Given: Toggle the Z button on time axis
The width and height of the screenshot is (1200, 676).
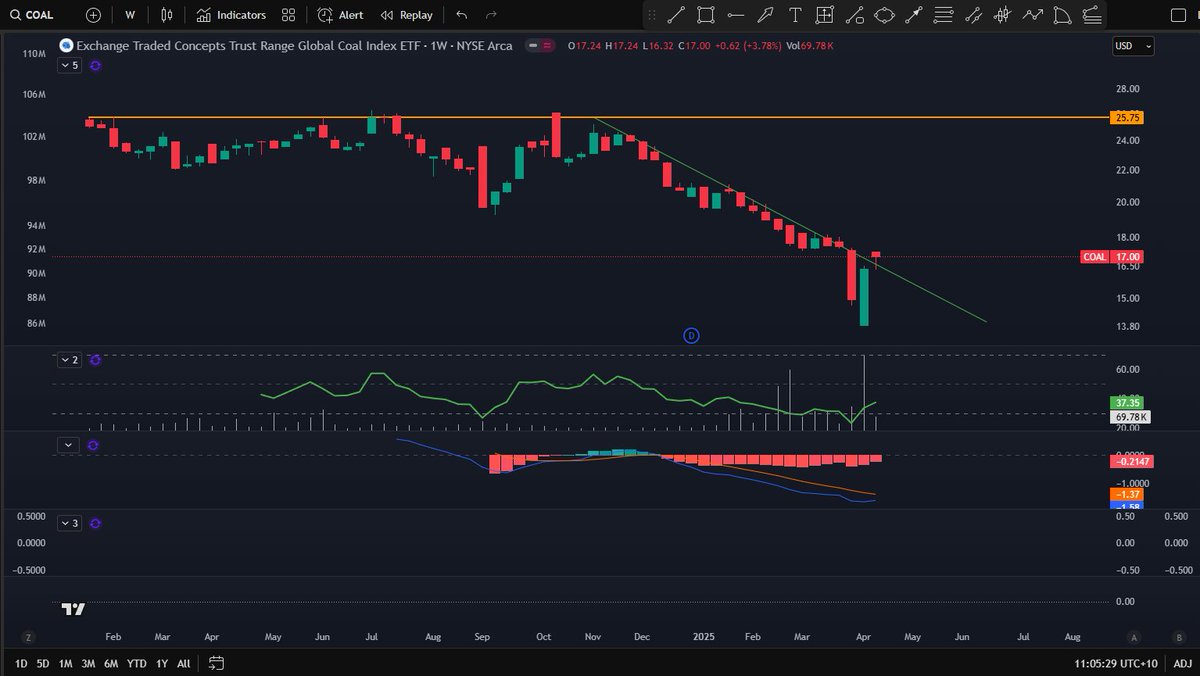Looking at the screenshot, I should click(x=29, y=637).
